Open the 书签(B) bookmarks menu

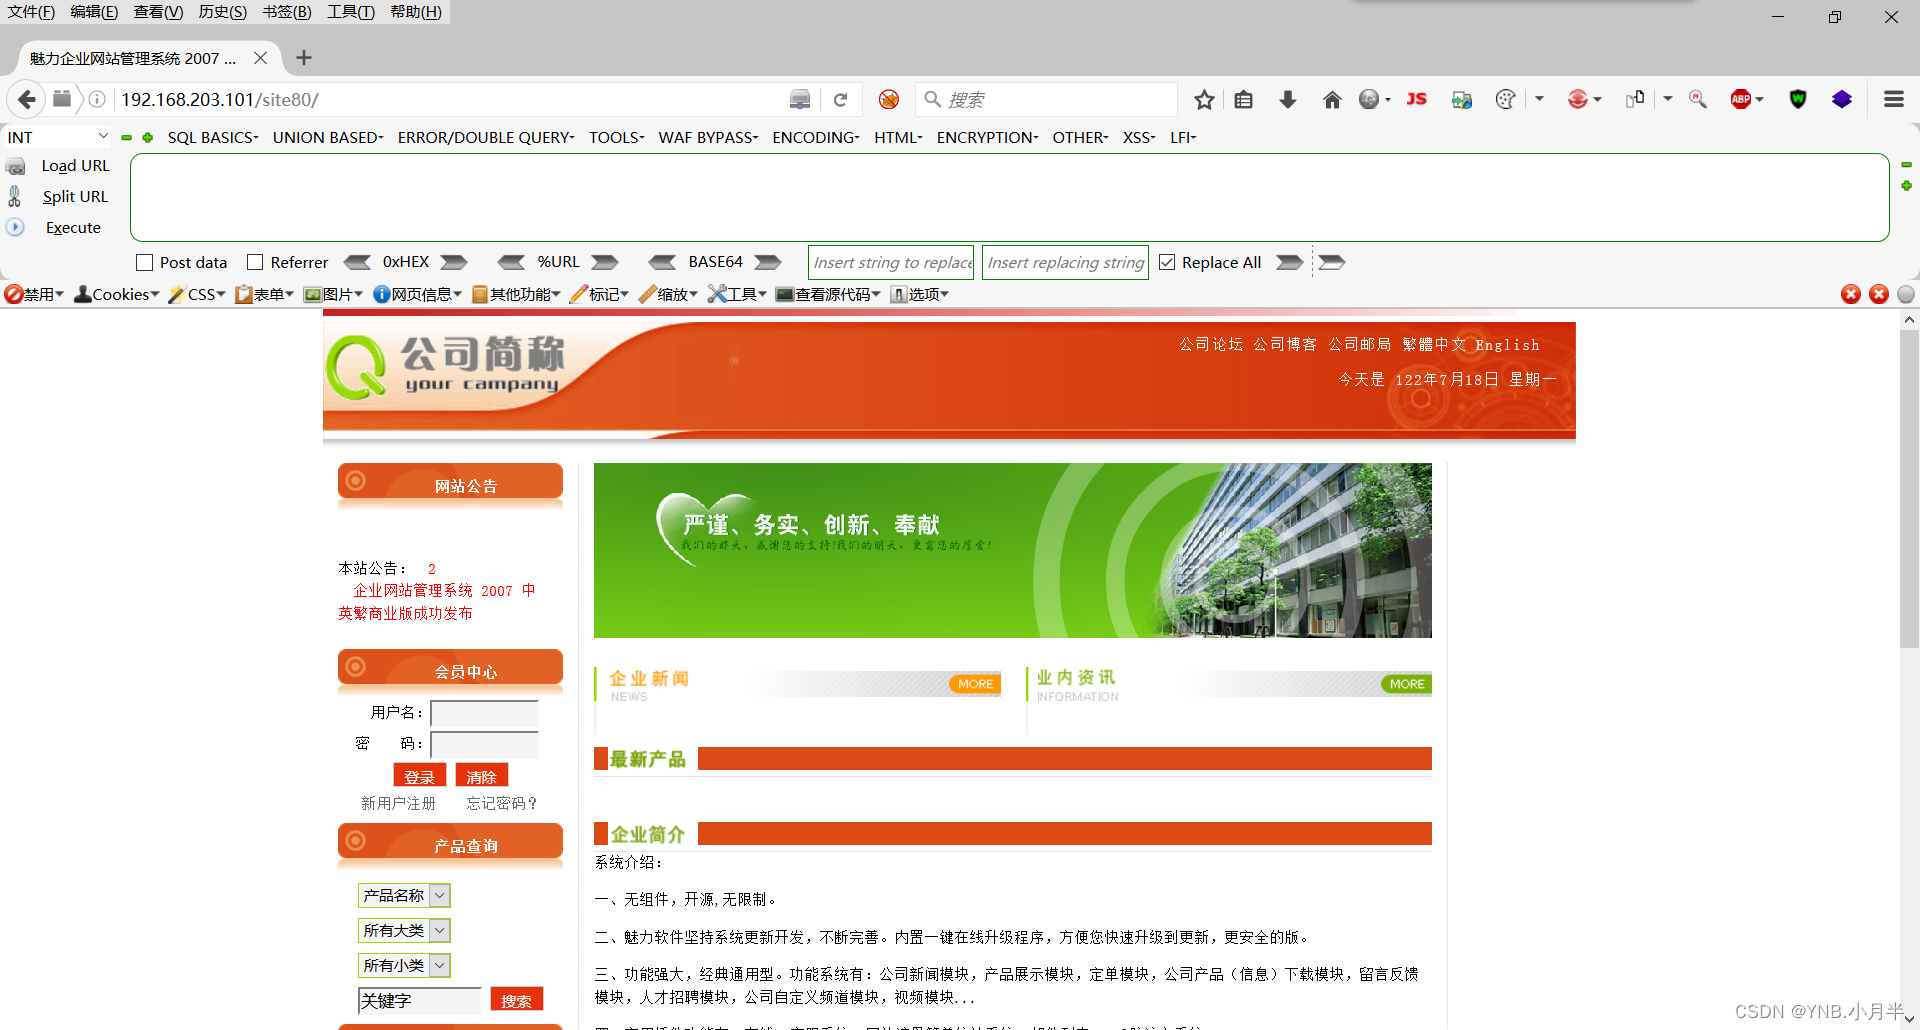point(285,12)
